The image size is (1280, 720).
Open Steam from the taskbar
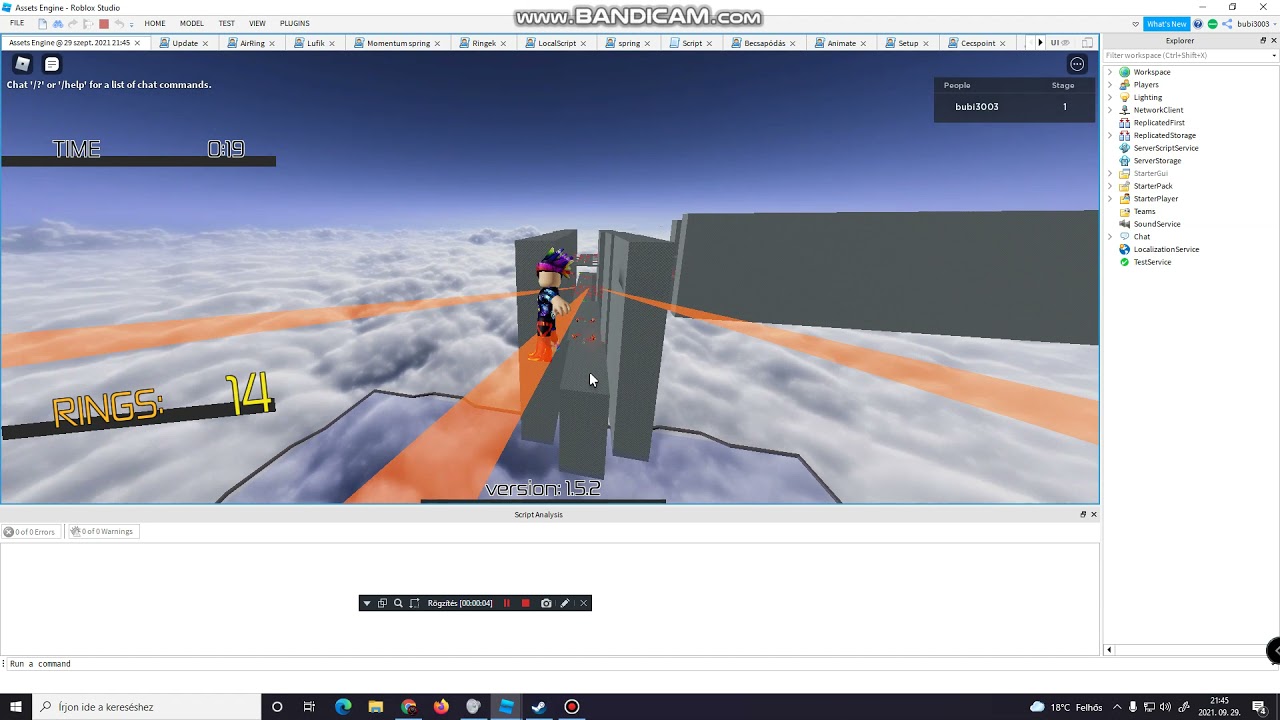click(x=538, y=707)
